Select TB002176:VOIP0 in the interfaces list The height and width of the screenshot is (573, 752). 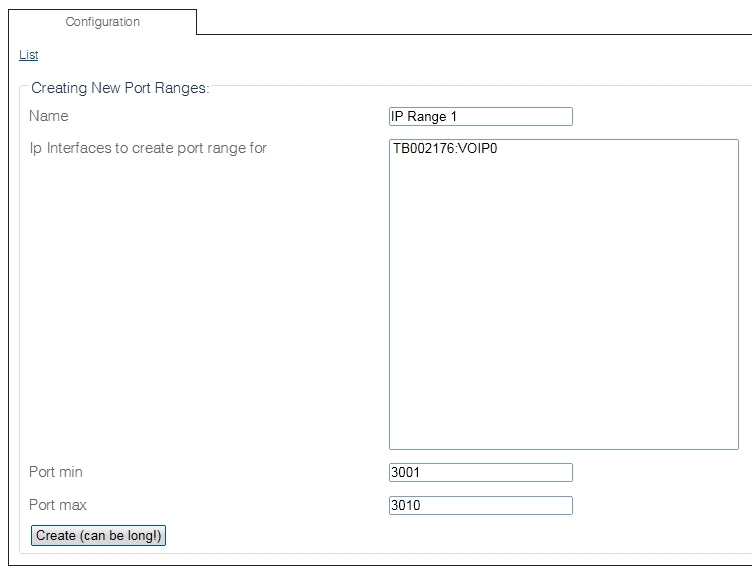[x=445, y=149]
